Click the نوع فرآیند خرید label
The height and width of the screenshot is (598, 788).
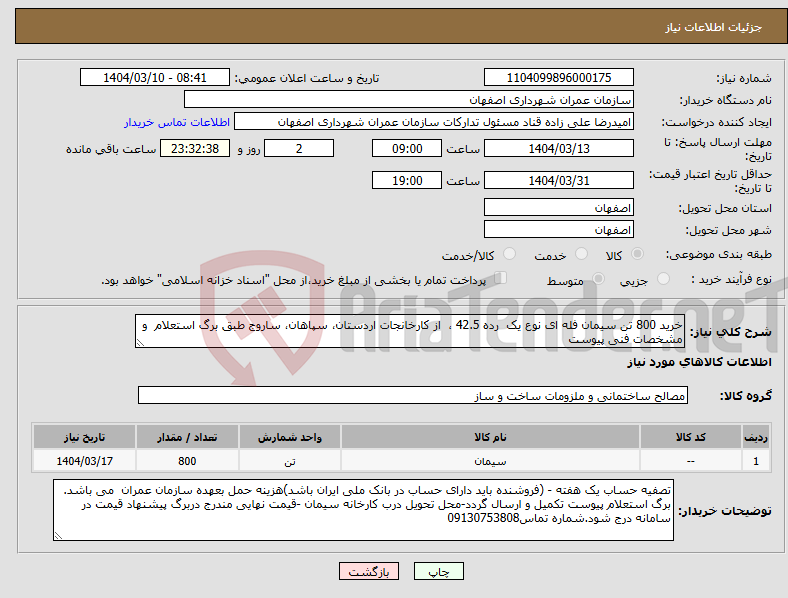point(731,279)
